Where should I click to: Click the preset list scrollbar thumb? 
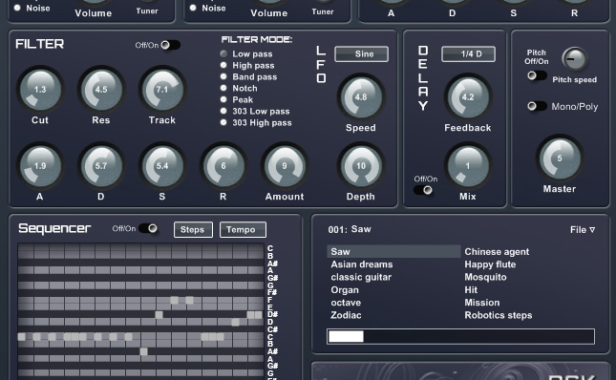point(346,337)
